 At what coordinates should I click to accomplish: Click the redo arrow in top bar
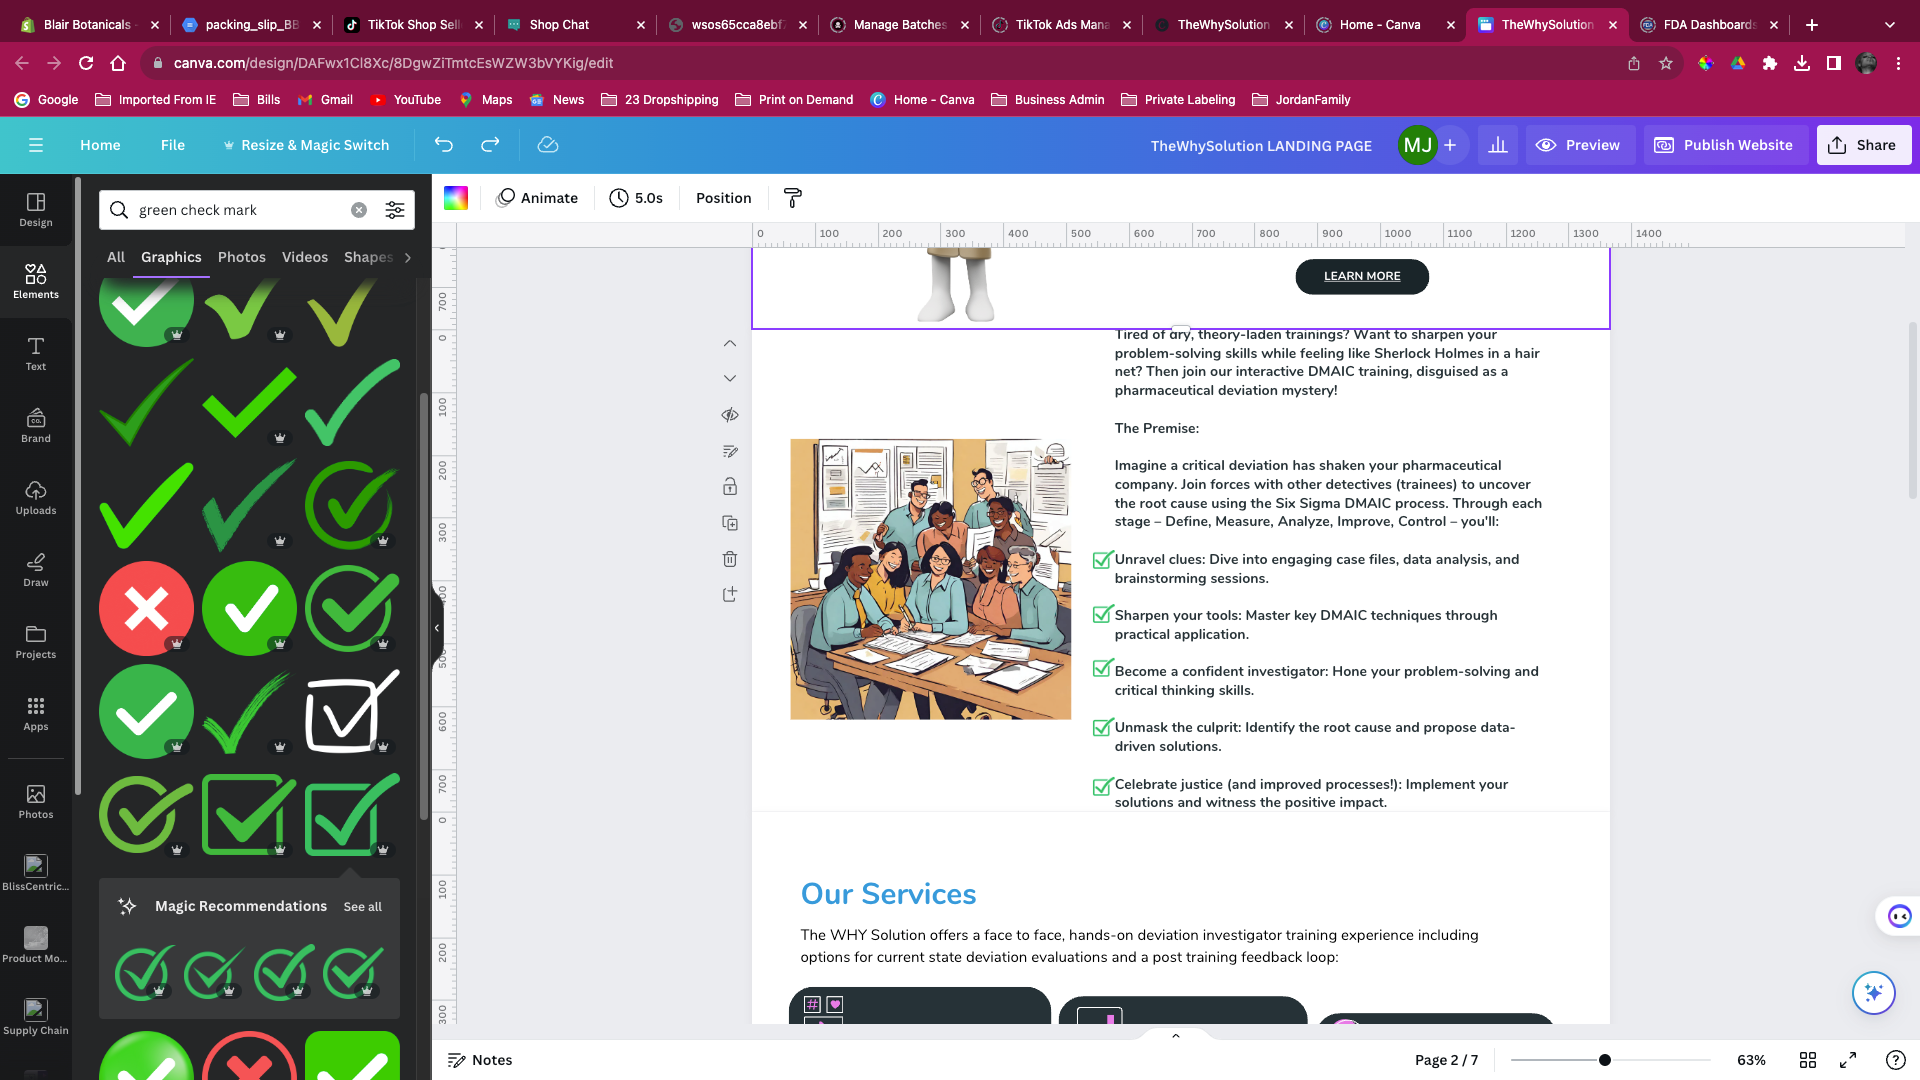(x=490, y=145)
